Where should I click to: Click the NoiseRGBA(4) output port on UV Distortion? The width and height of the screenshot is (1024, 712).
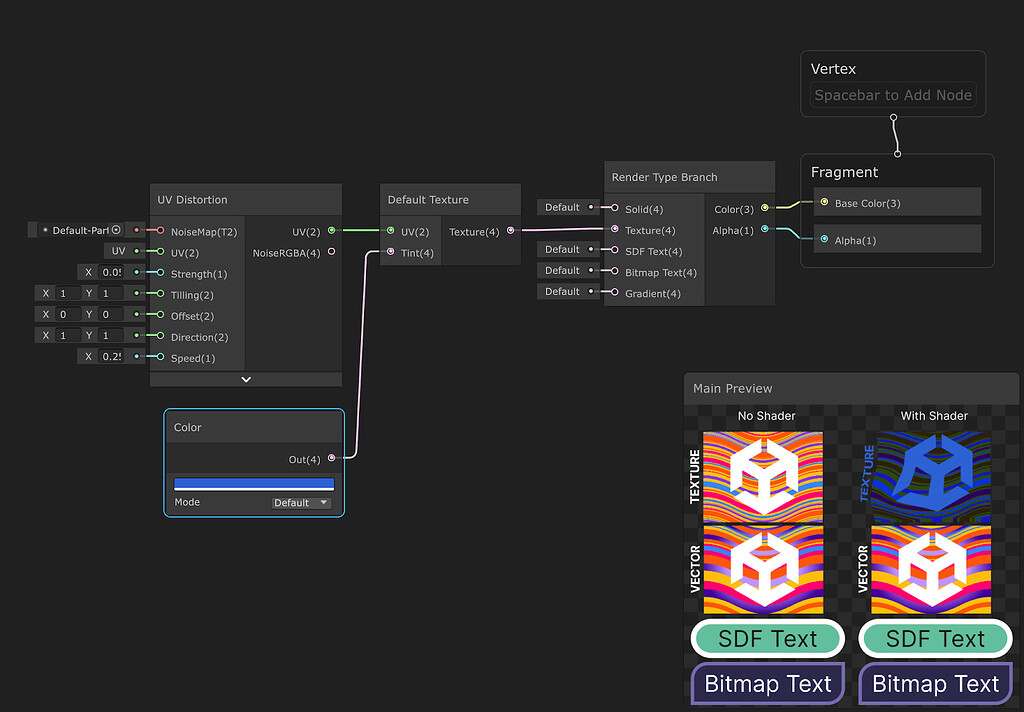[331, 253]
